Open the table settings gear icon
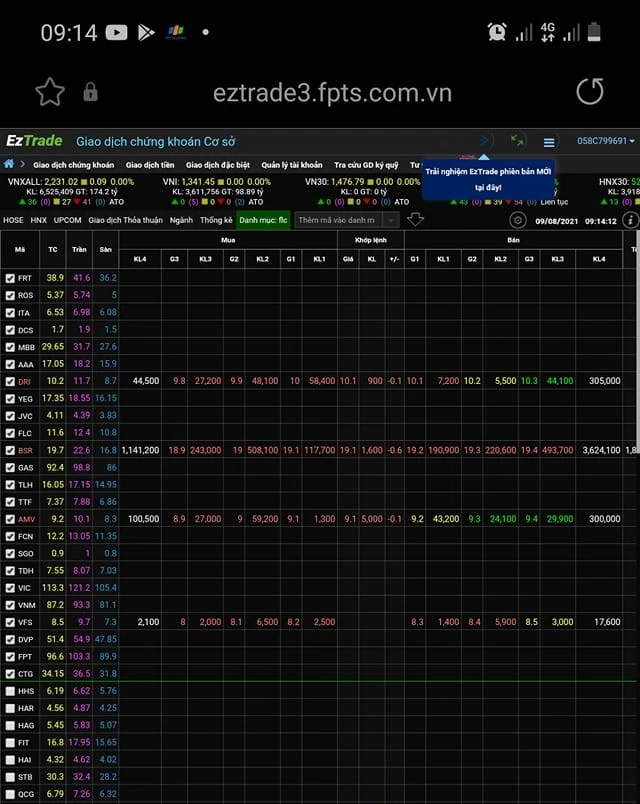The image size is (640, 804). click(x=518, y=220)
